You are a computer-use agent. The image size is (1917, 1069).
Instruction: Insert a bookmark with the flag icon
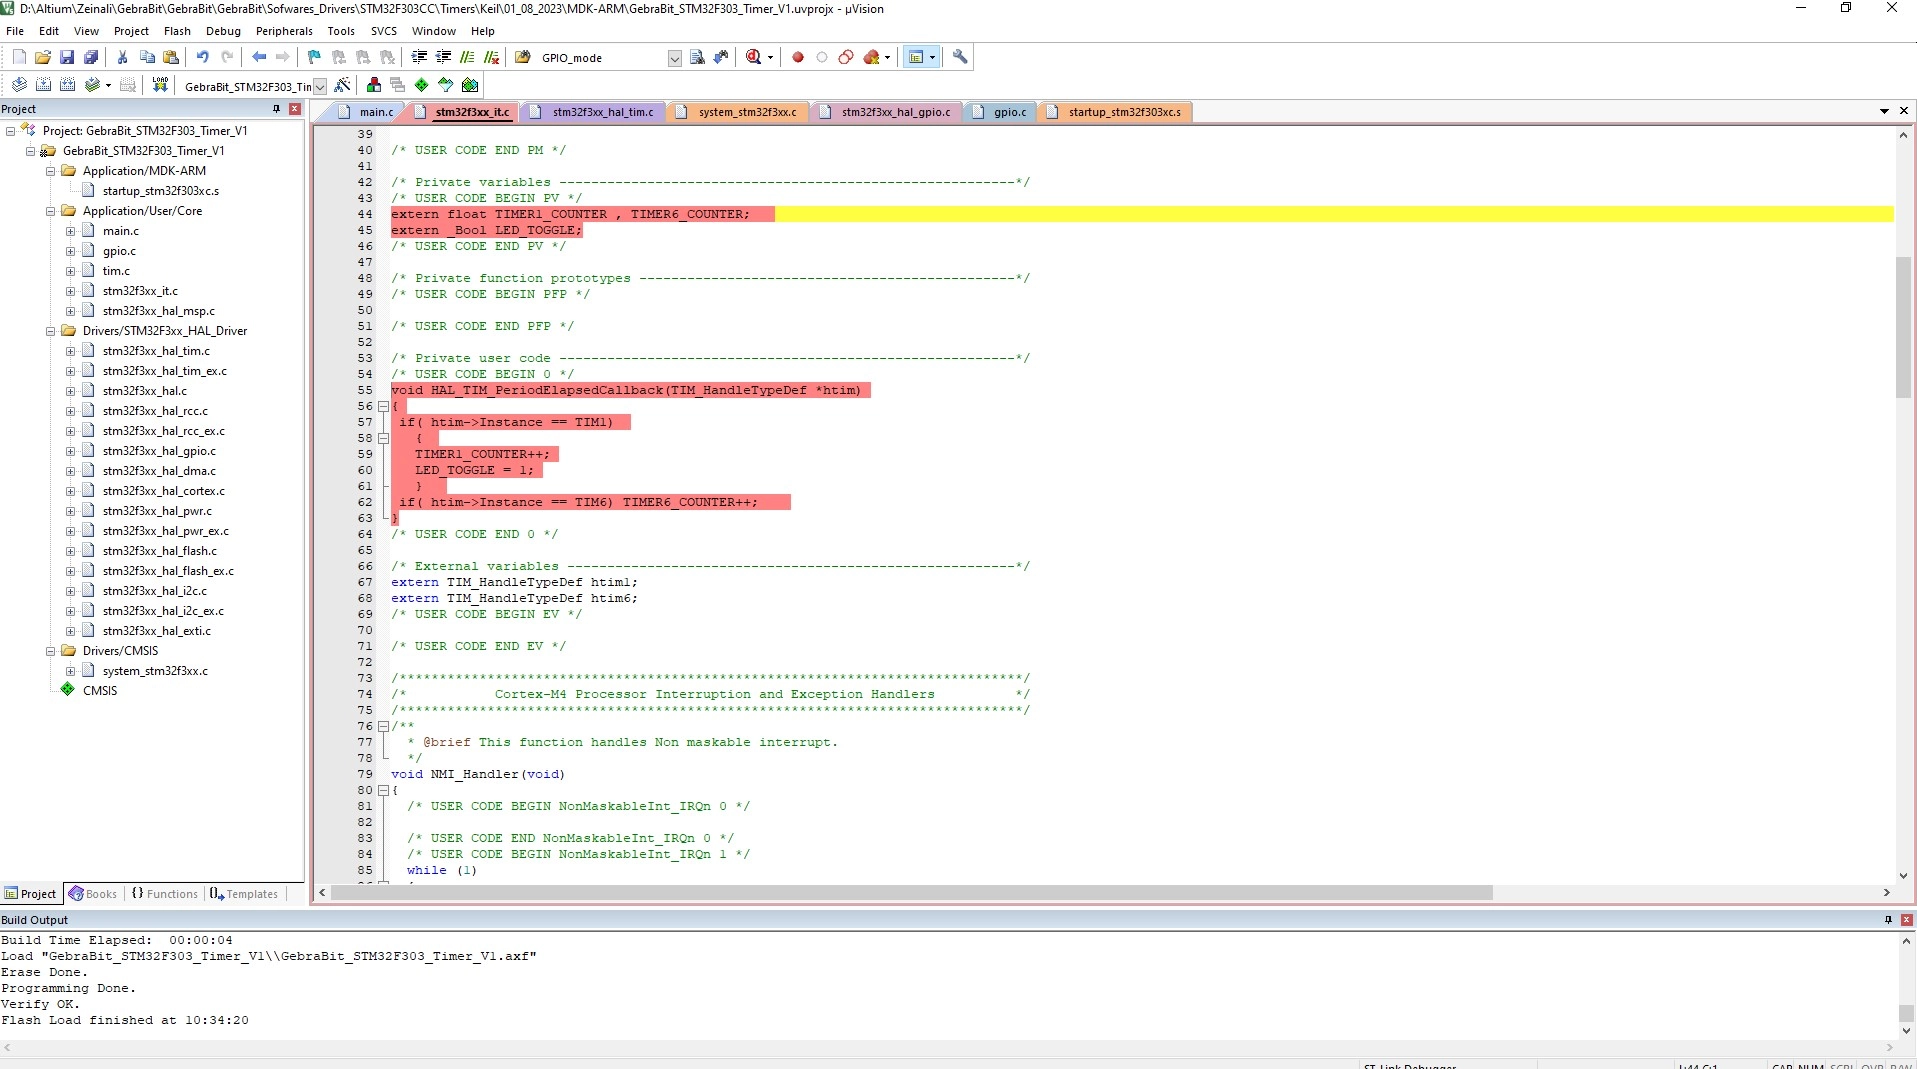click(314, 57)
